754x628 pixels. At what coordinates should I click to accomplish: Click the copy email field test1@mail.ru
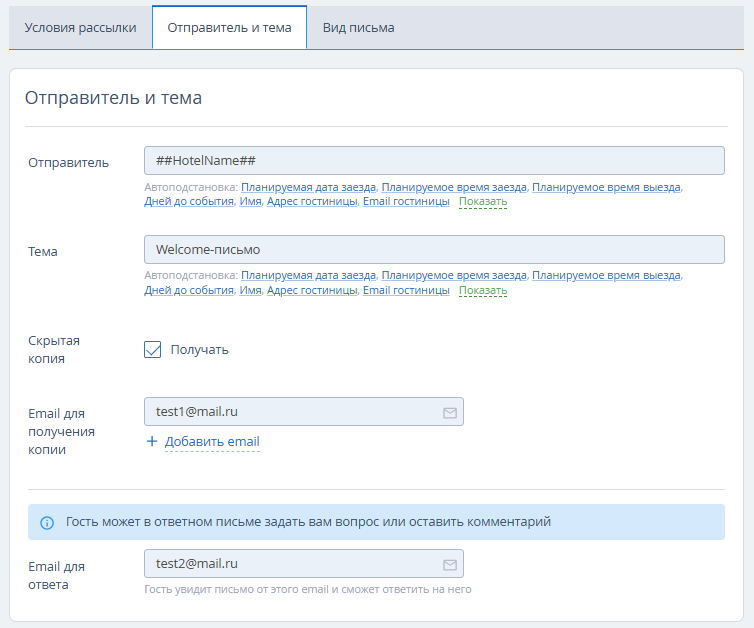(290, 411)
